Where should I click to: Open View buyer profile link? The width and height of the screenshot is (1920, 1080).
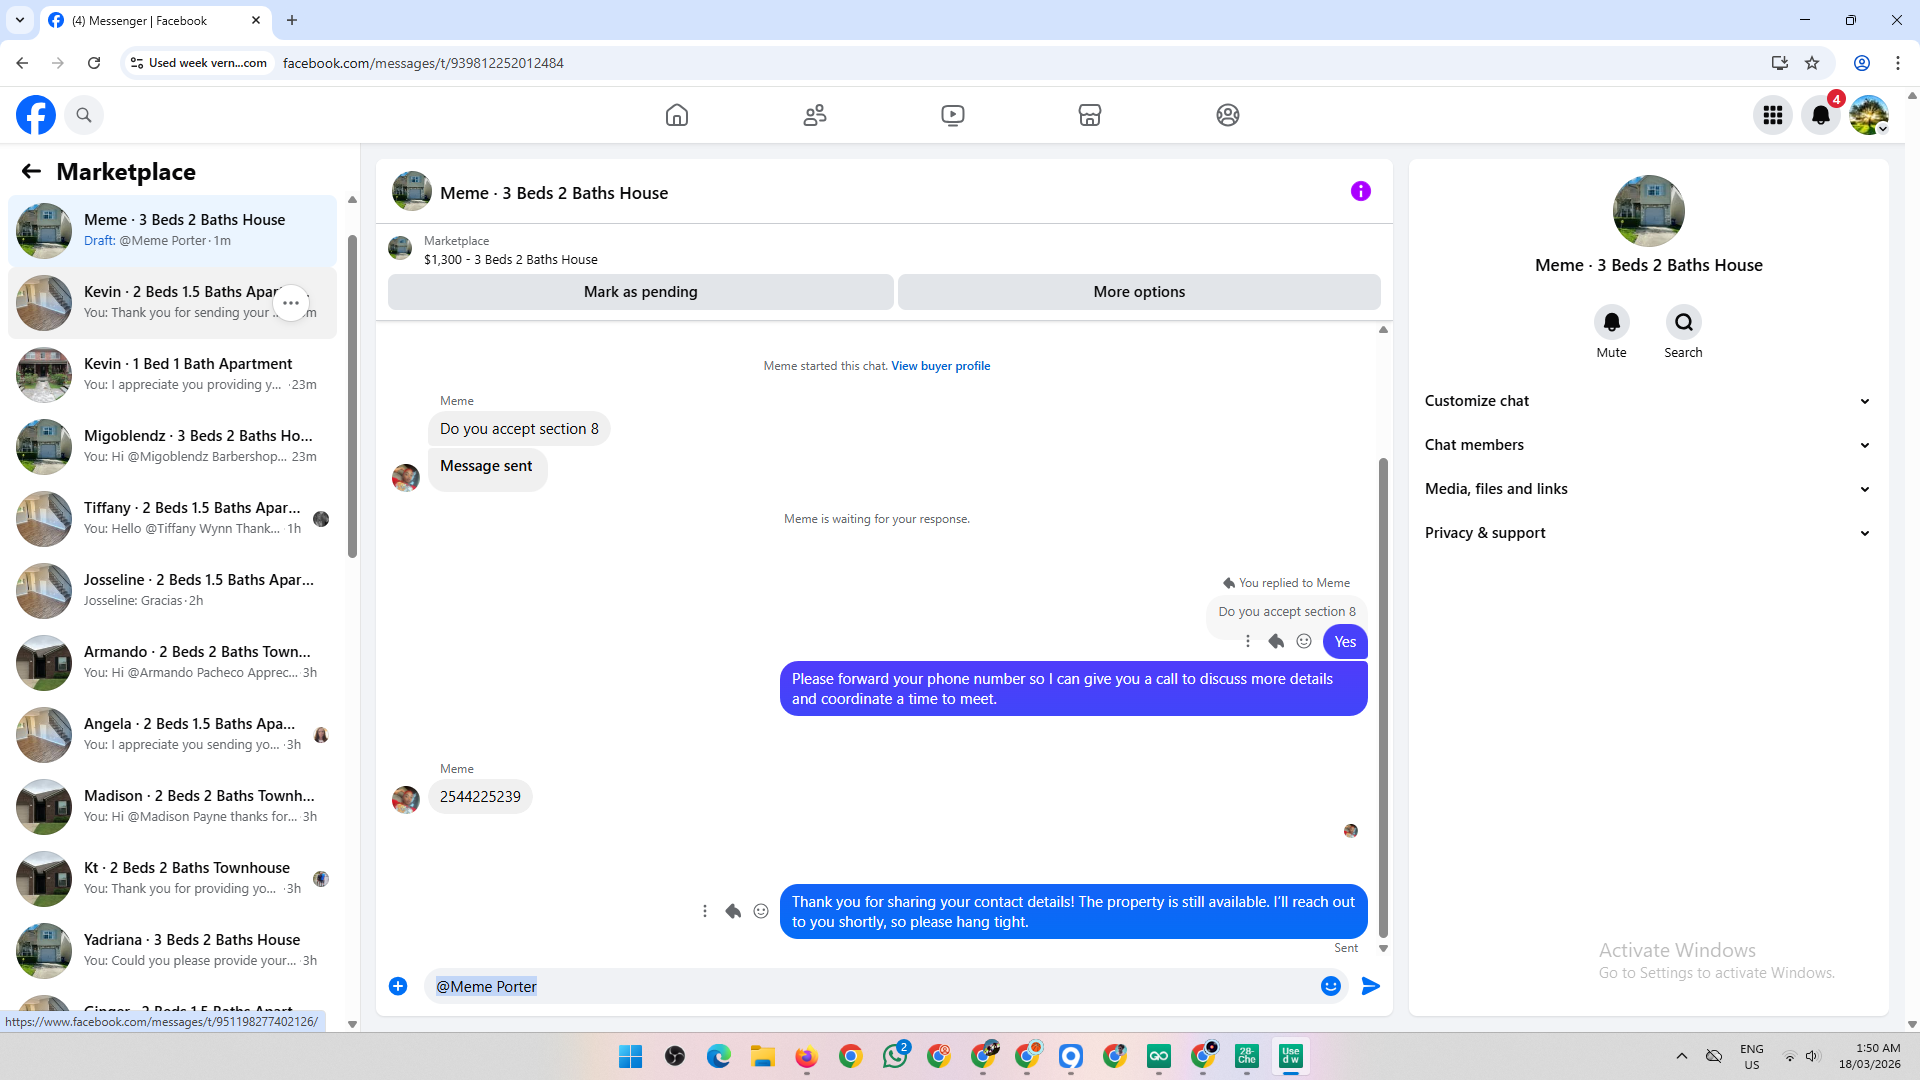point(941,366)
